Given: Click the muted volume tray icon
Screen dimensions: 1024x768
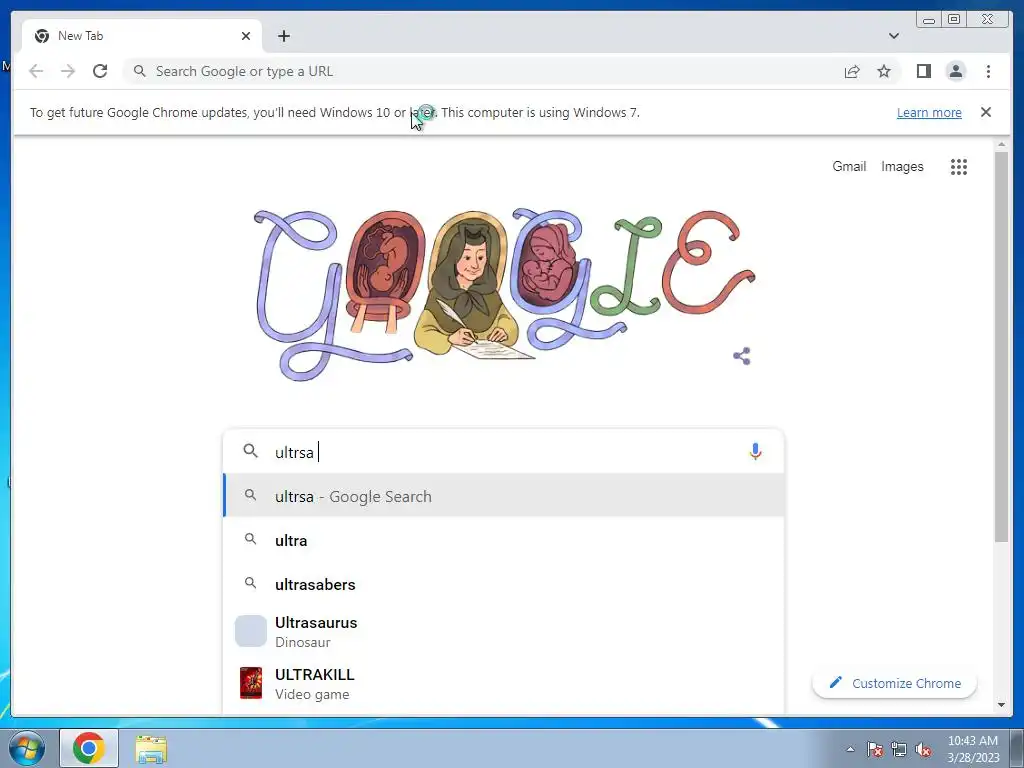Looking at the screenshot, I should tap(923, 749).
